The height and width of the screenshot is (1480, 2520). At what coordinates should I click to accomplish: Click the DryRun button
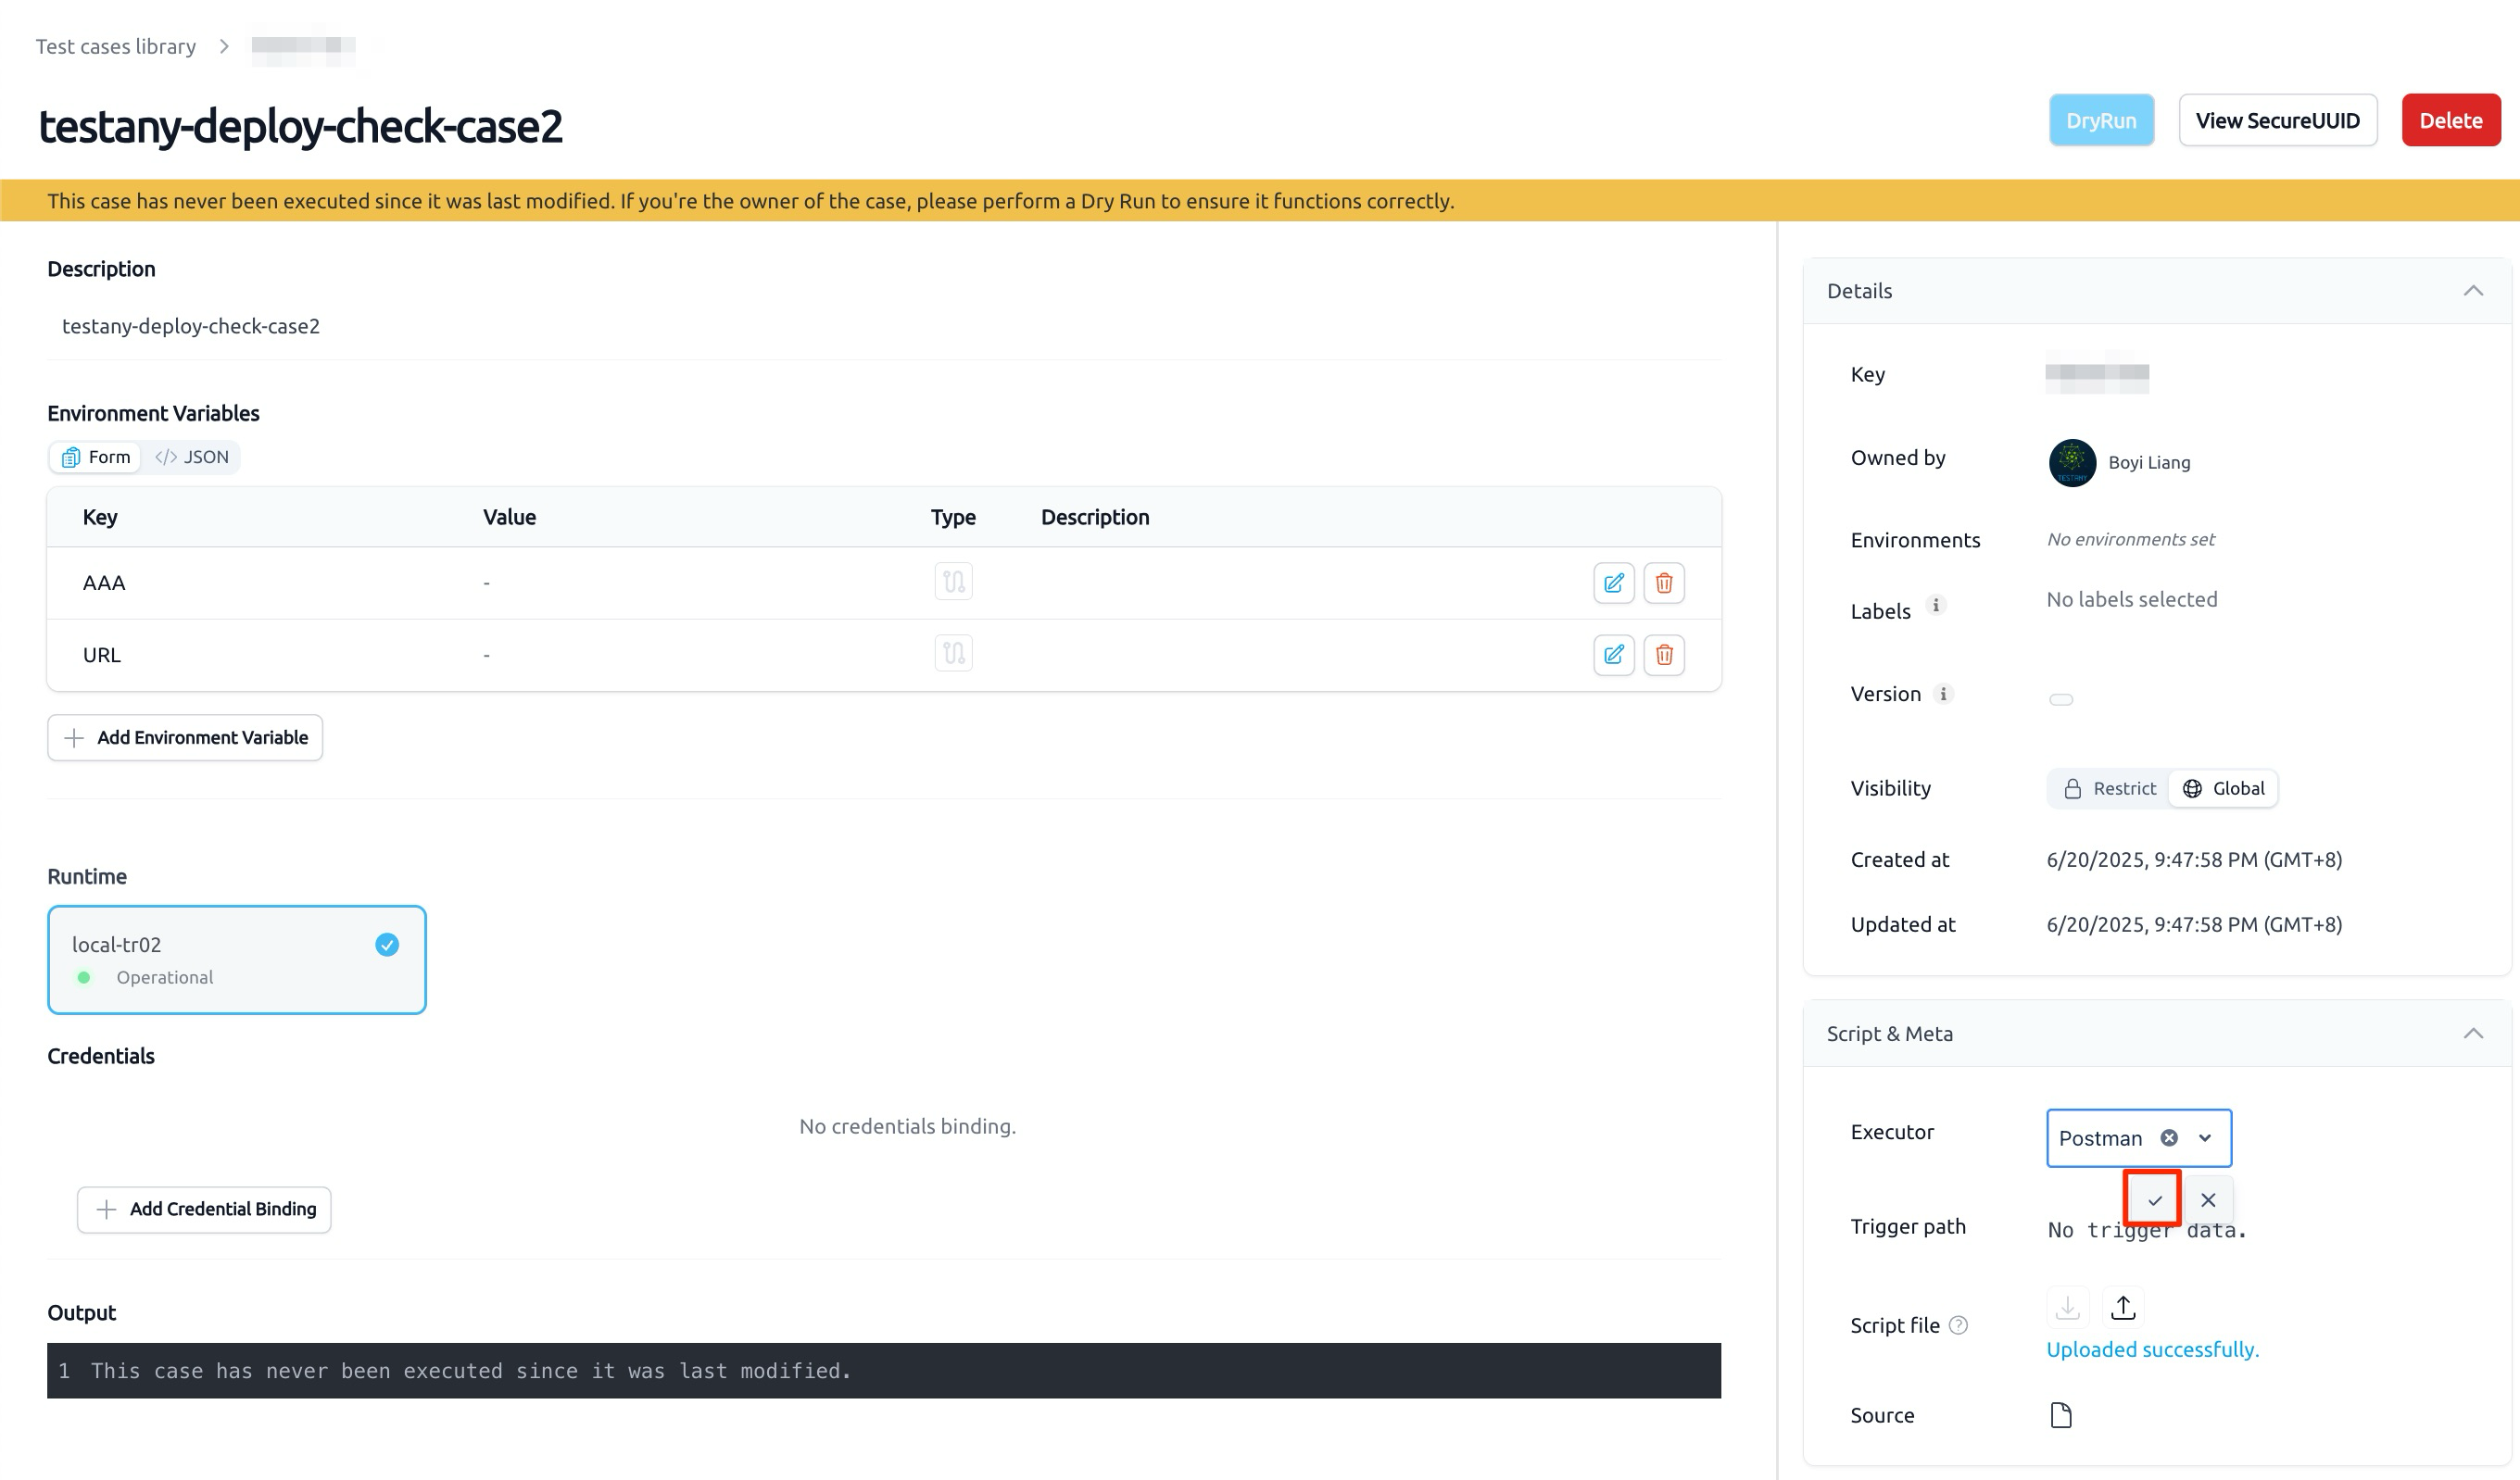(x=2101, y=120)
